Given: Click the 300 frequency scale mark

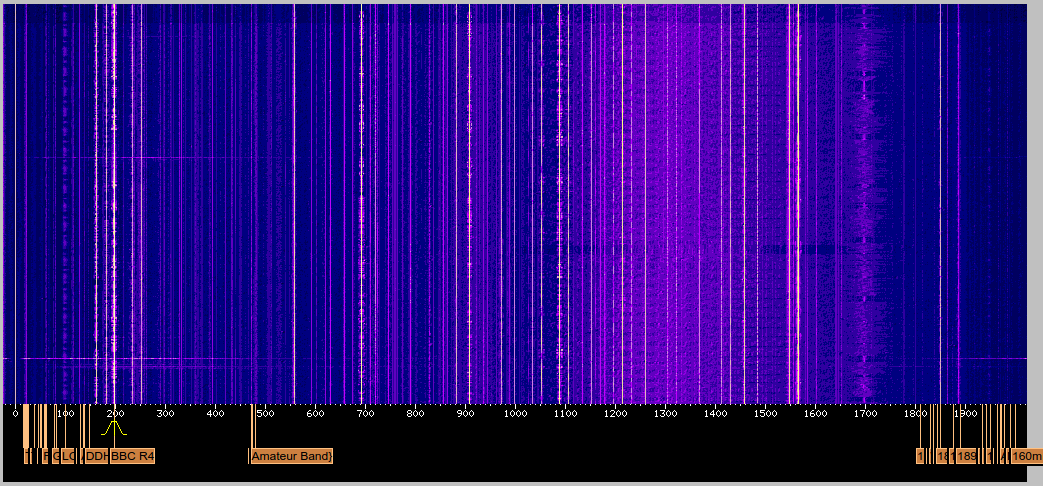Looking at the screenshot, I should tap(166, 413).
